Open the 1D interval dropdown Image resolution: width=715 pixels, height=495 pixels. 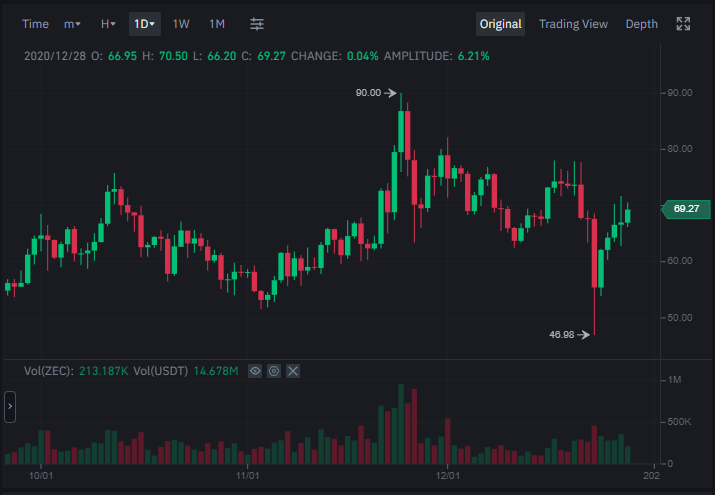coord(145,24)
